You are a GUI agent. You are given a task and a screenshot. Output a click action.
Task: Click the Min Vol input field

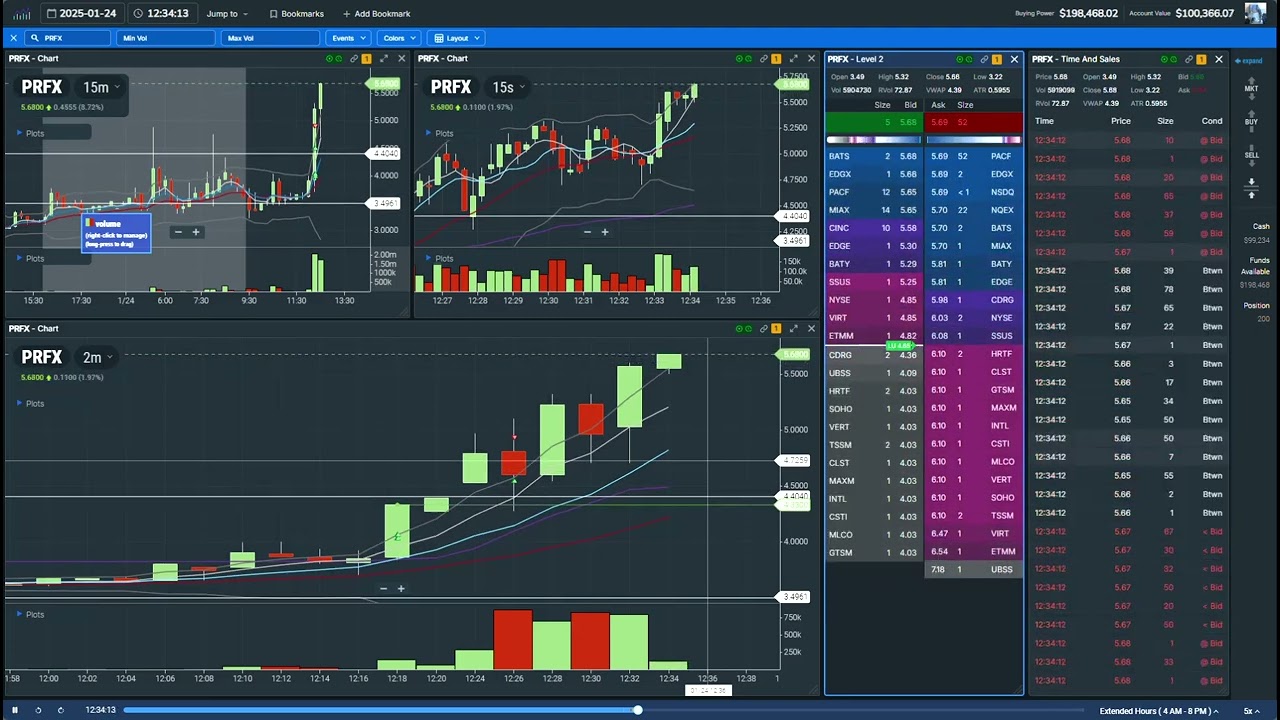pos(166,38)
